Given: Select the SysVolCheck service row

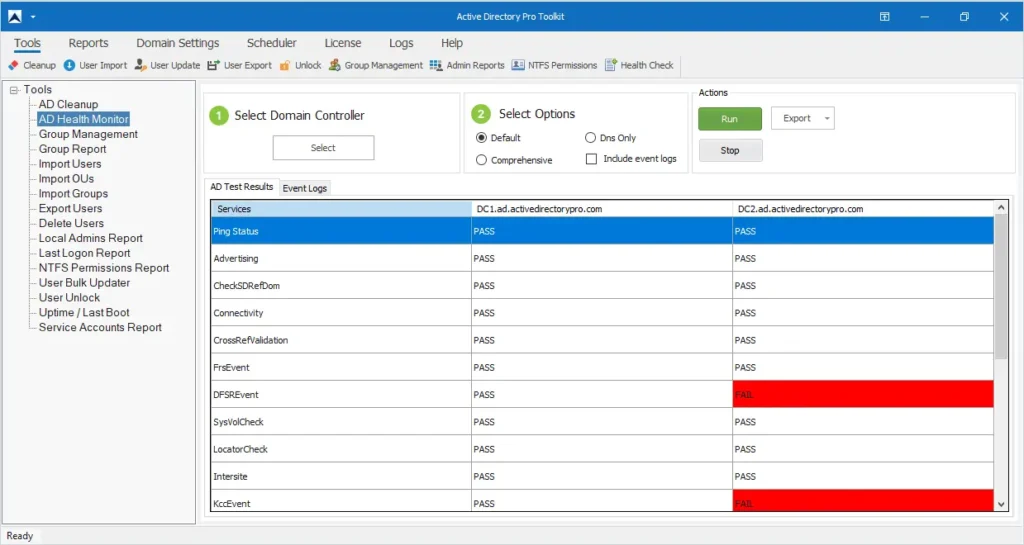Looking at the screenshot, I should [602, 422].
